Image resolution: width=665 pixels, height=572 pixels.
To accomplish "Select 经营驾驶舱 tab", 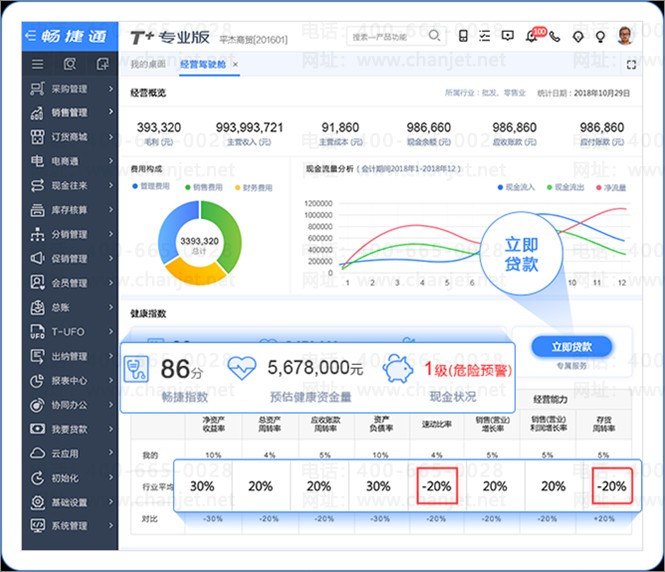I will pos(203,64).
